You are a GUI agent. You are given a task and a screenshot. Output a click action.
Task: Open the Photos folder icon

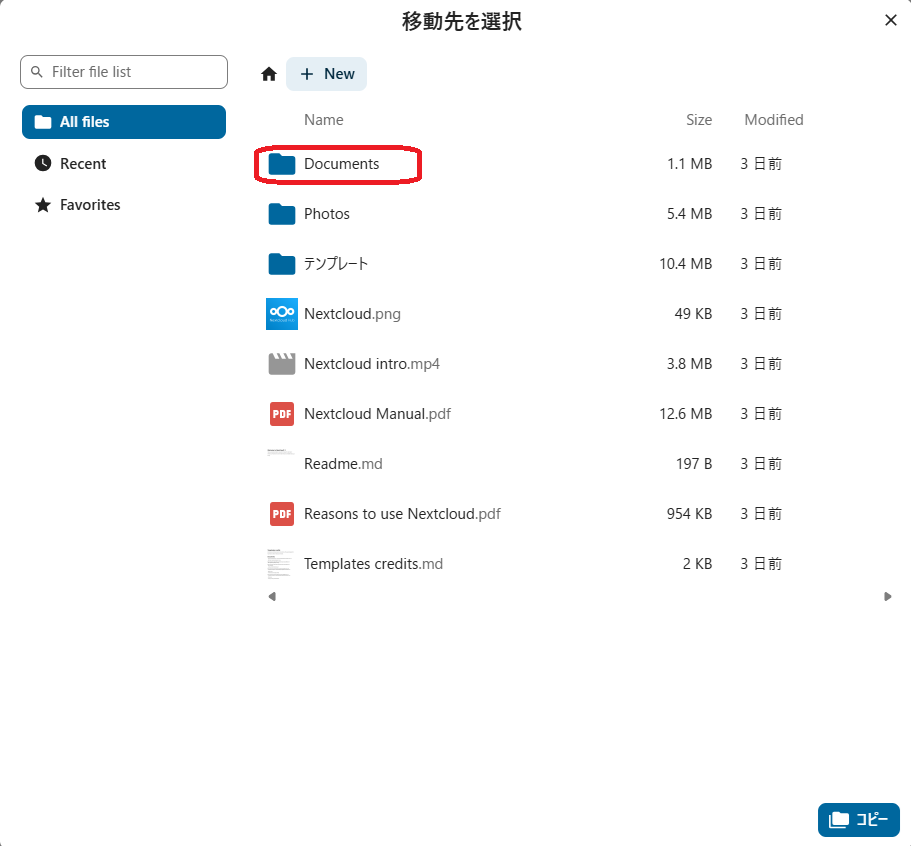pos(282,214)
